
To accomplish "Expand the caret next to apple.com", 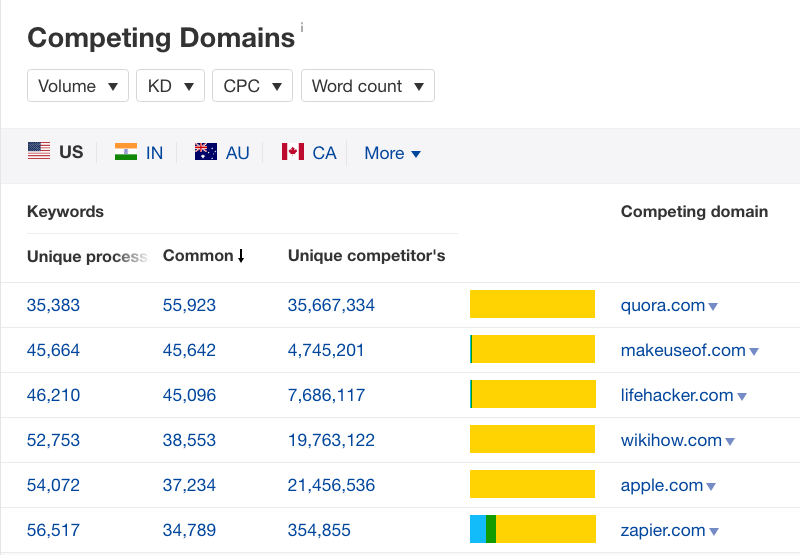I will (711, 487).
